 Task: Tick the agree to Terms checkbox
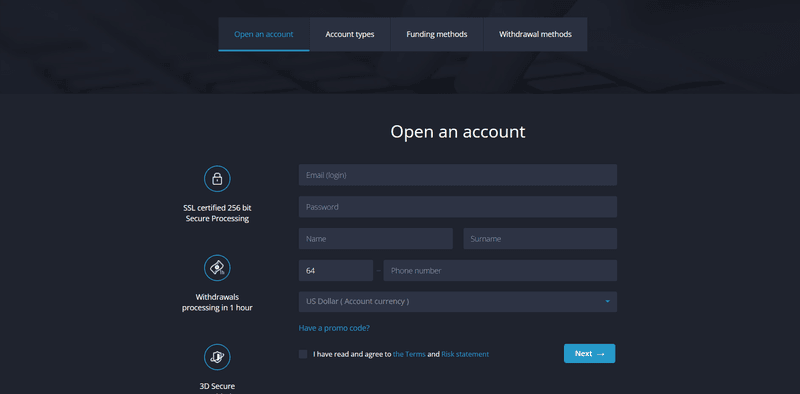[x=303, y=354]
